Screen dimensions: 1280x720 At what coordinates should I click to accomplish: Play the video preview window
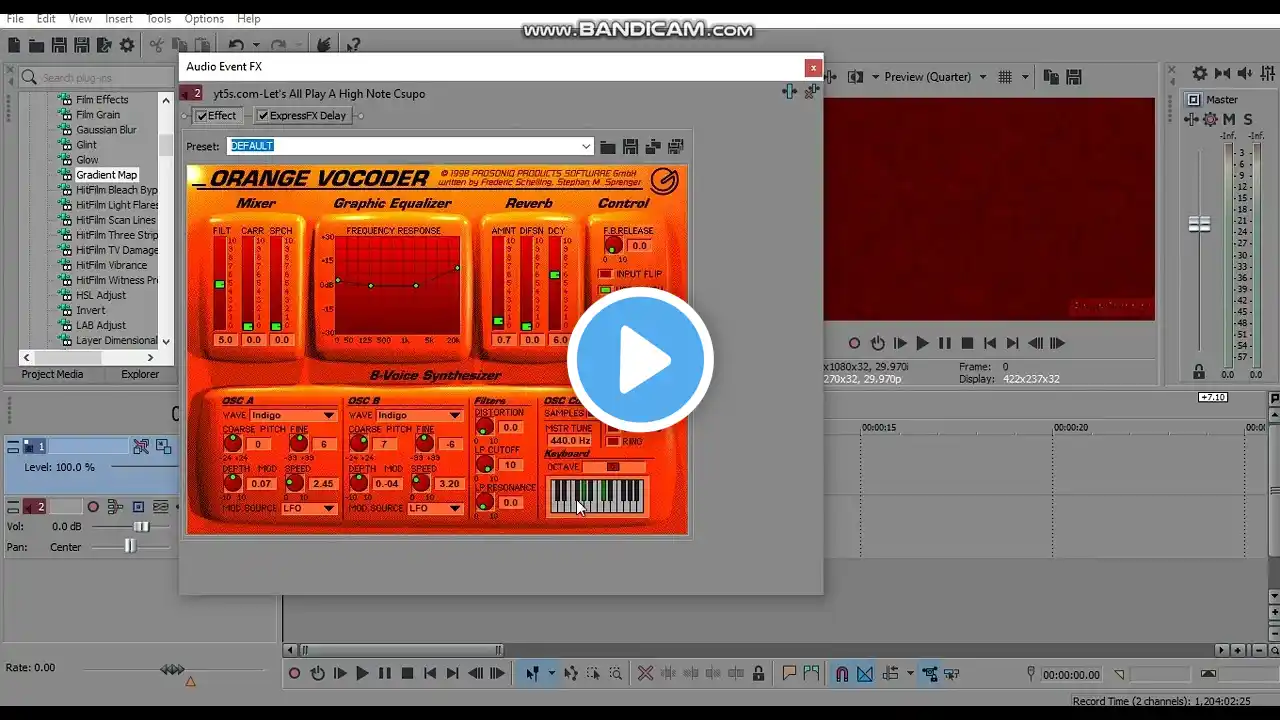click(922, 343)
